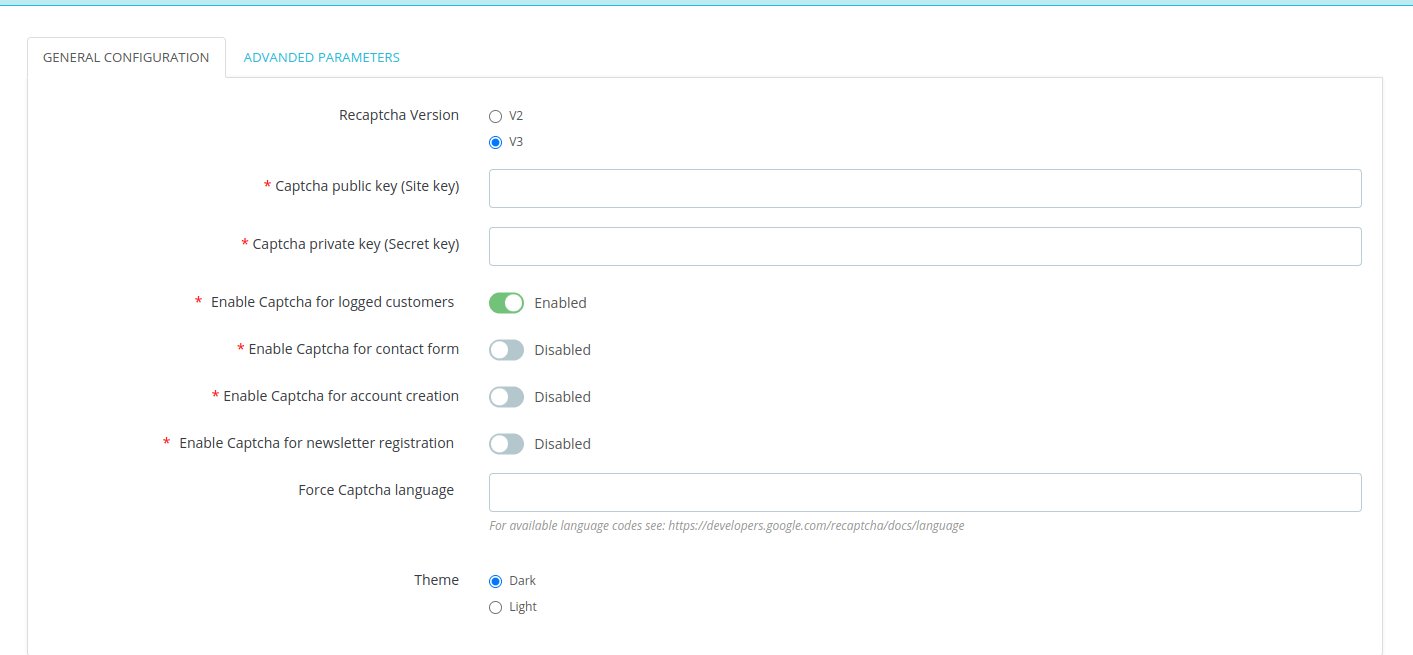
Task: Click the Recaptcha Version label
Action: [x=399, y=115]
